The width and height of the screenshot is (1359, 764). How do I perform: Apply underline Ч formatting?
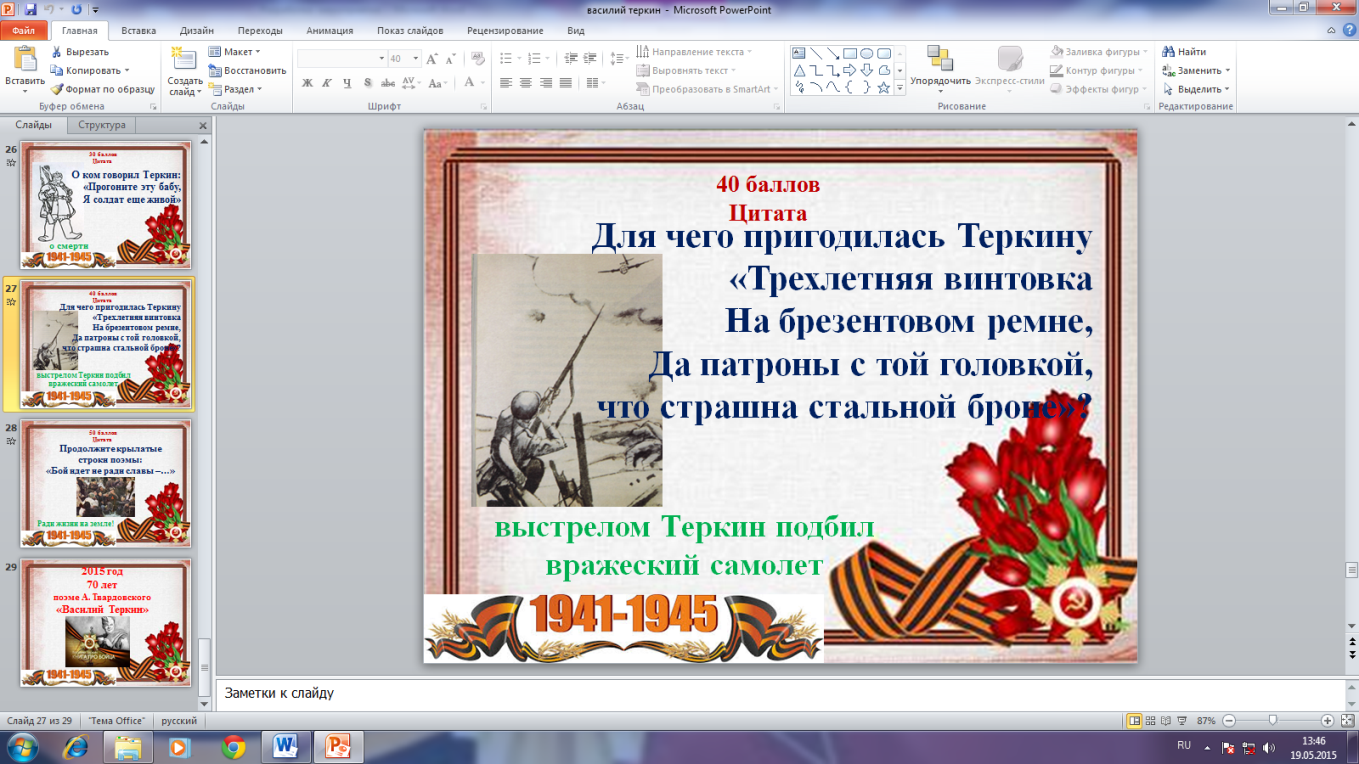tap(348, 83)
